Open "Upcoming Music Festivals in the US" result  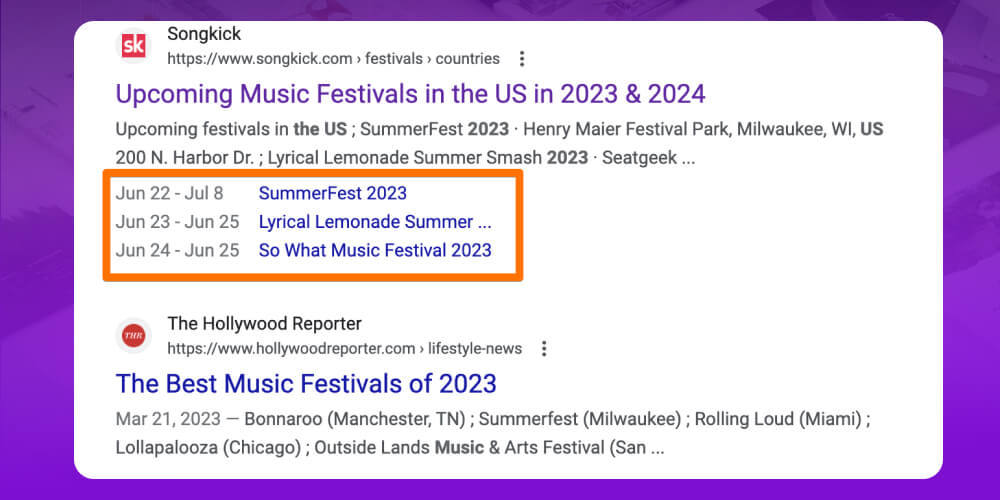pyautogui.click(x=411, y=94)
